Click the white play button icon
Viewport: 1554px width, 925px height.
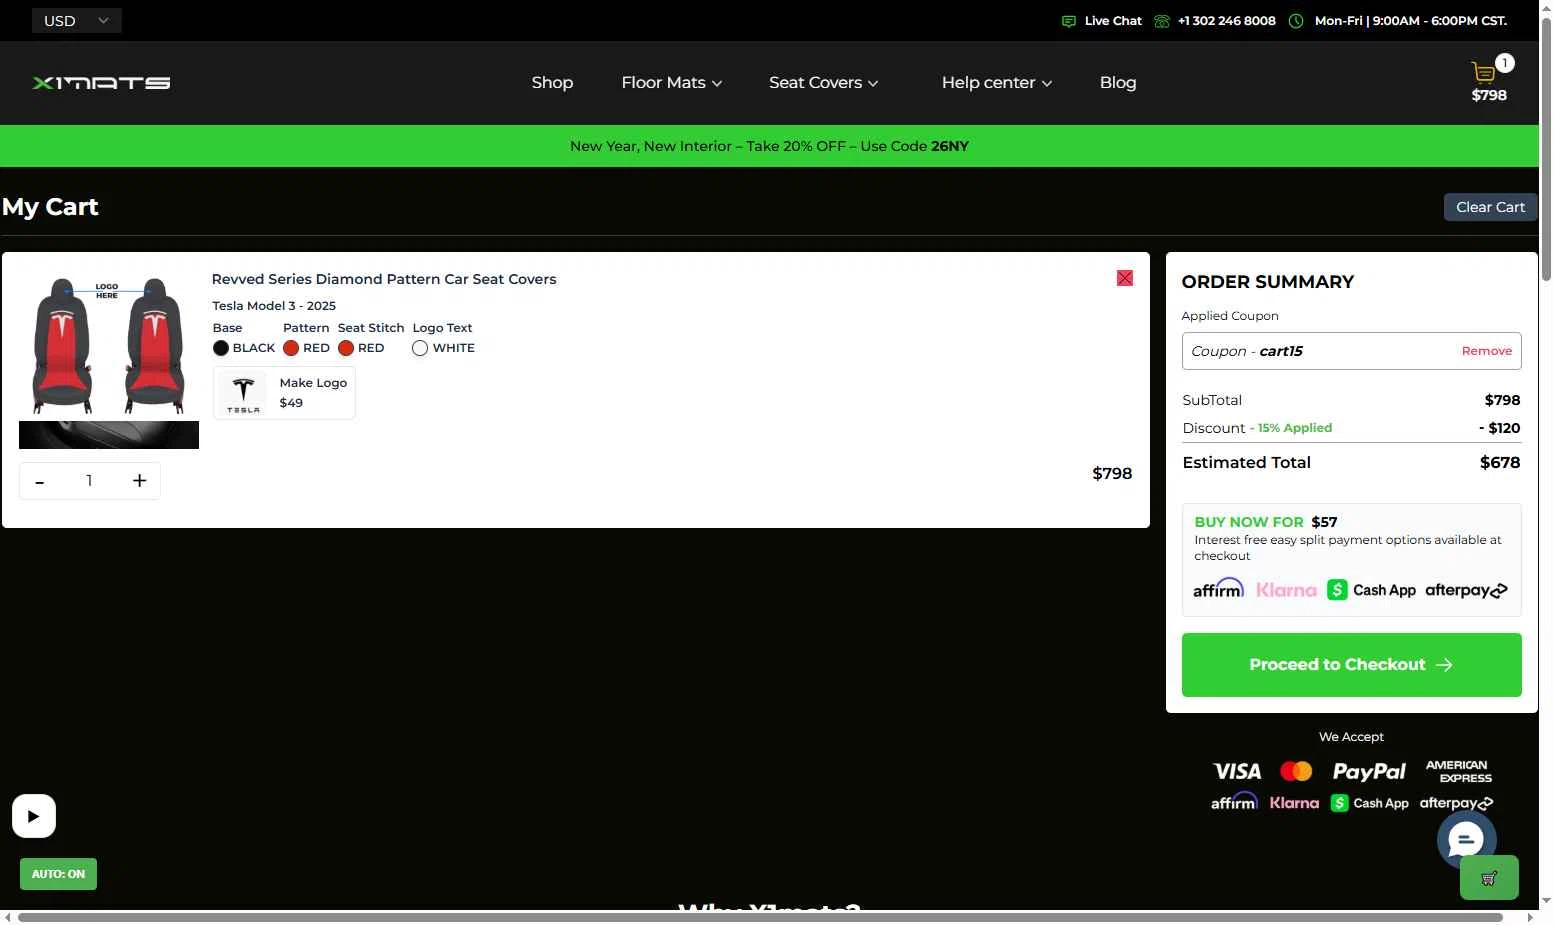pos(34,816)
